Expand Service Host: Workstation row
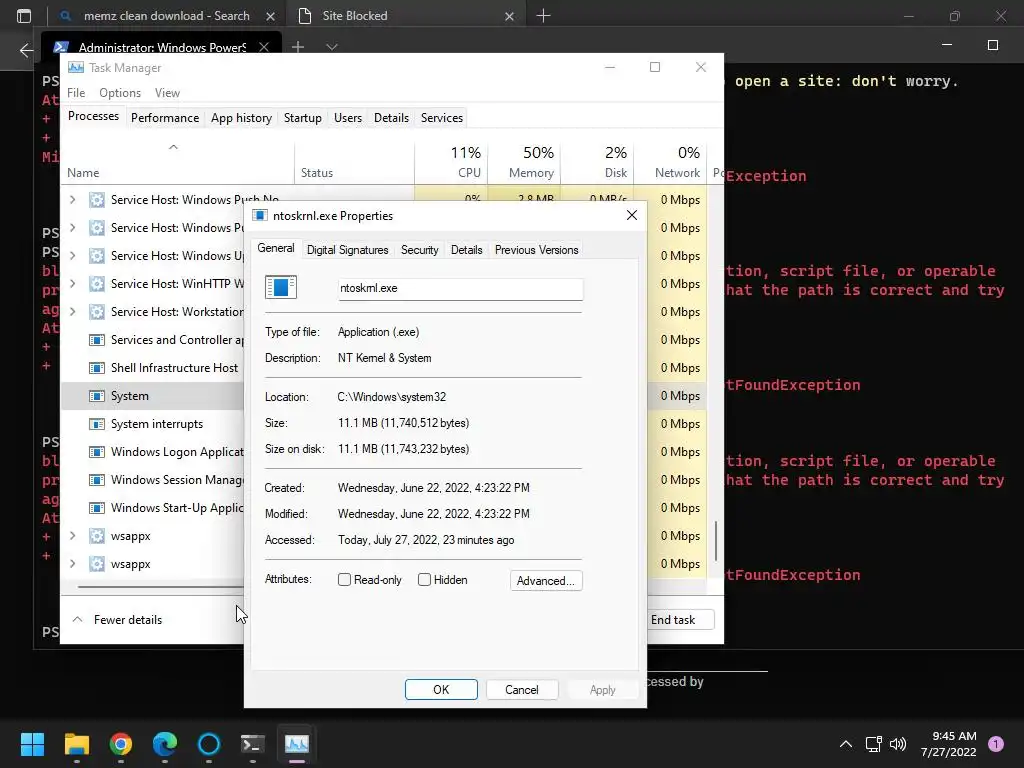 [x=72, y=312]
